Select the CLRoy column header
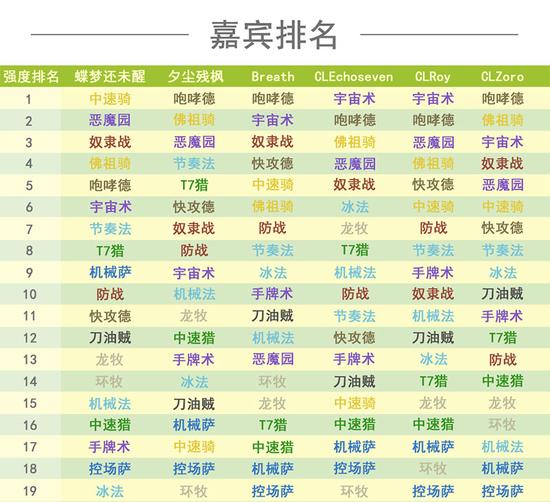Screen dimensions: 550x502 [432, 76]
